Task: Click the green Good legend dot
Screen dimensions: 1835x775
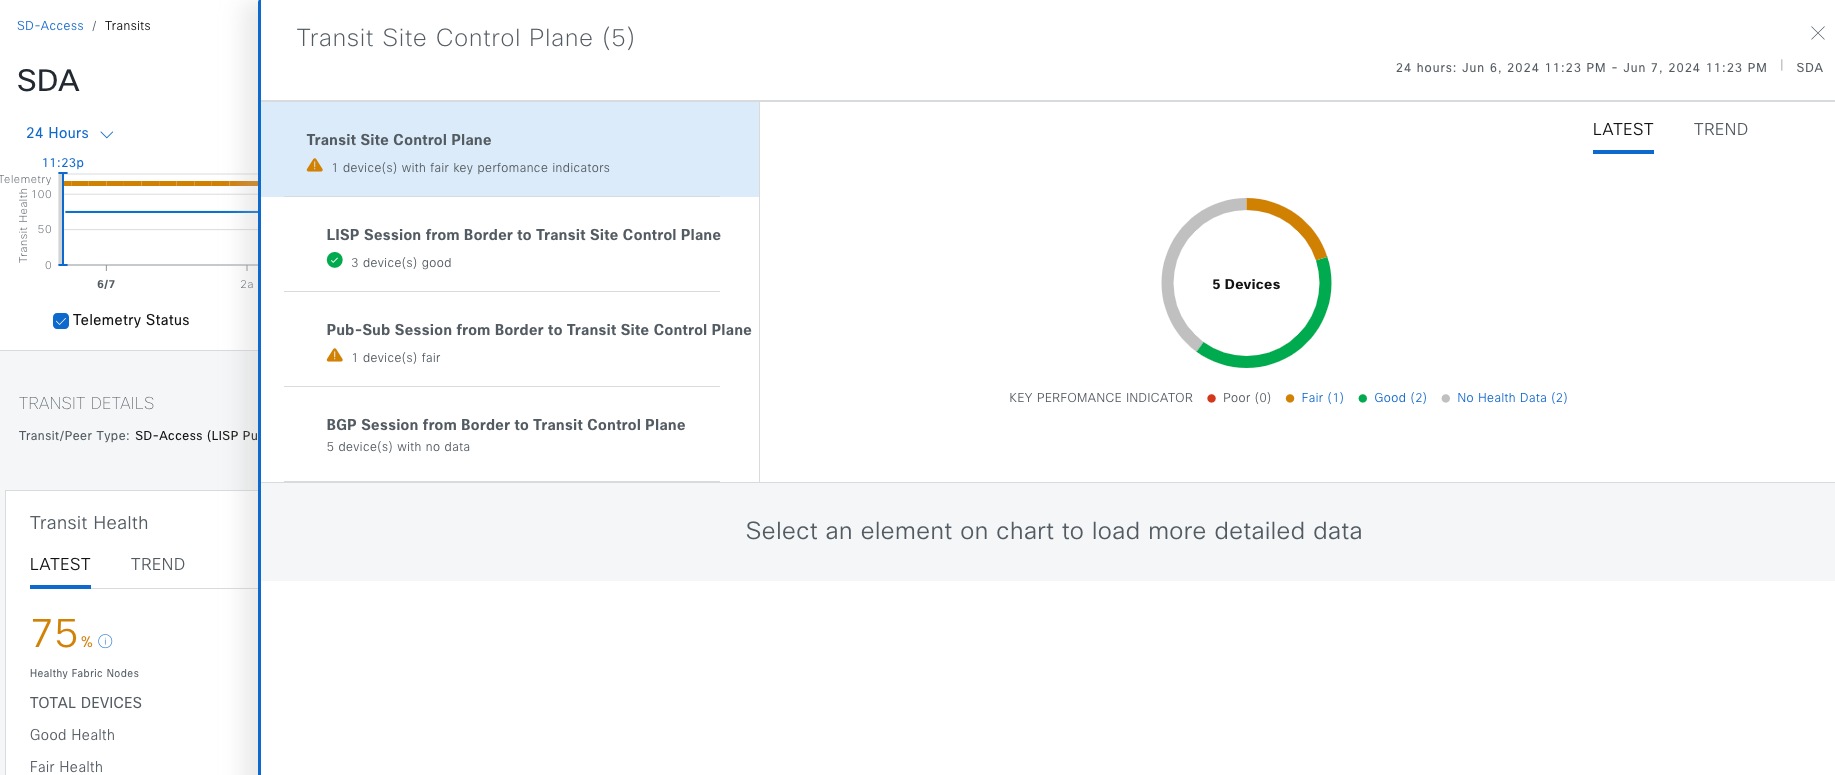Action: click(1363, 398)
